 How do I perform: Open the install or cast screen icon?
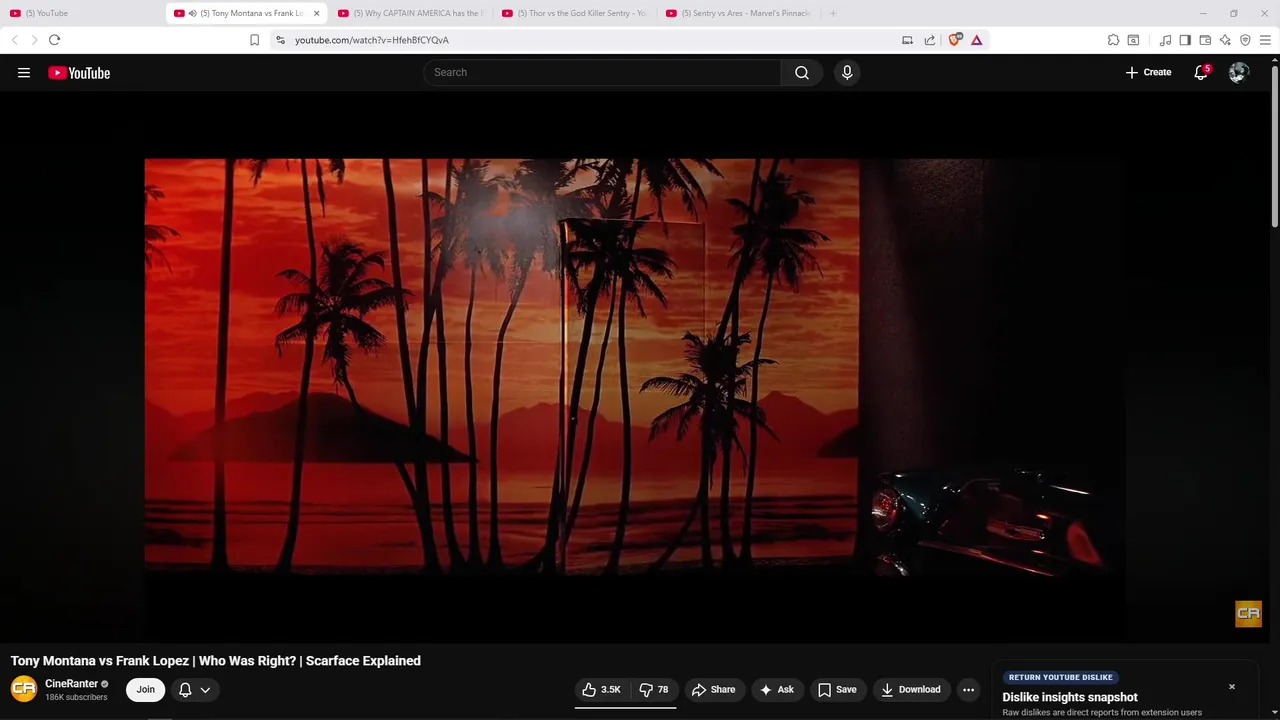tap(907, 40)
